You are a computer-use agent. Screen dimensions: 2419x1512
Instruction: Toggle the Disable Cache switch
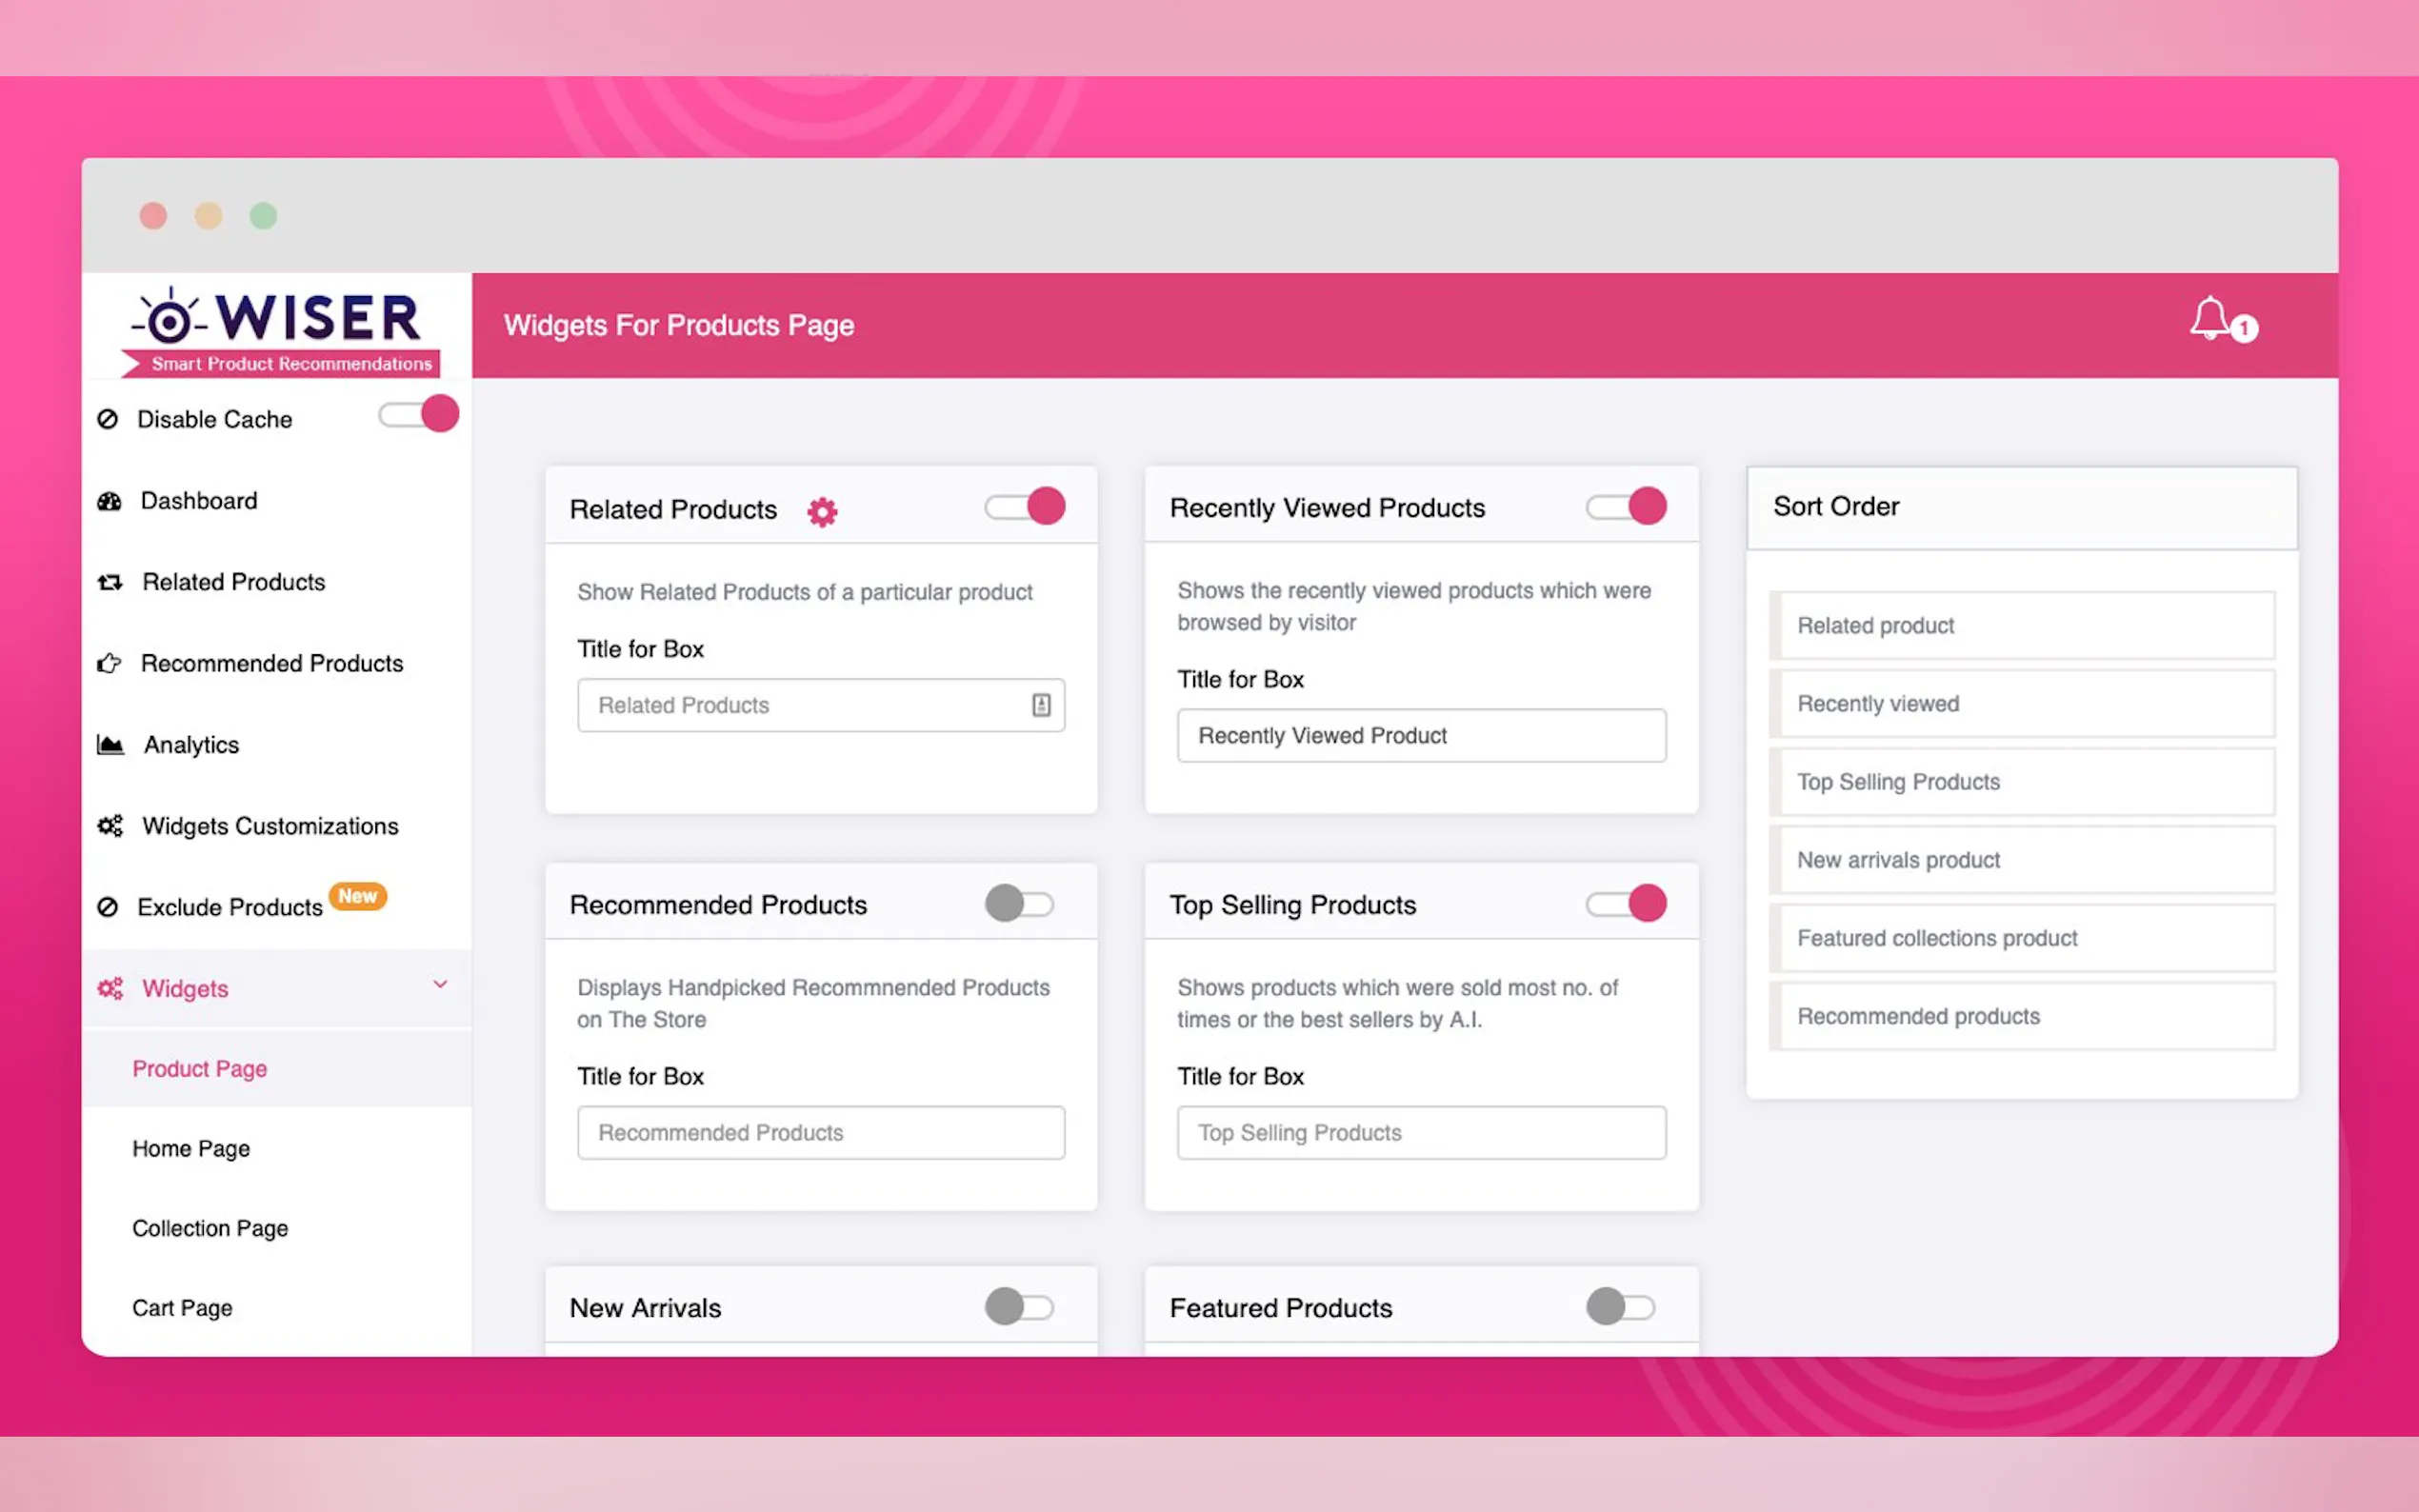click(418, 414)
